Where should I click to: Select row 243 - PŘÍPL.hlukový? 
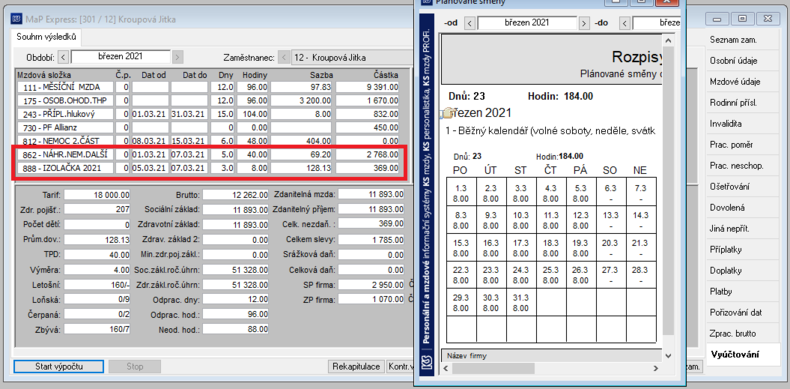[x=208, y=114]
